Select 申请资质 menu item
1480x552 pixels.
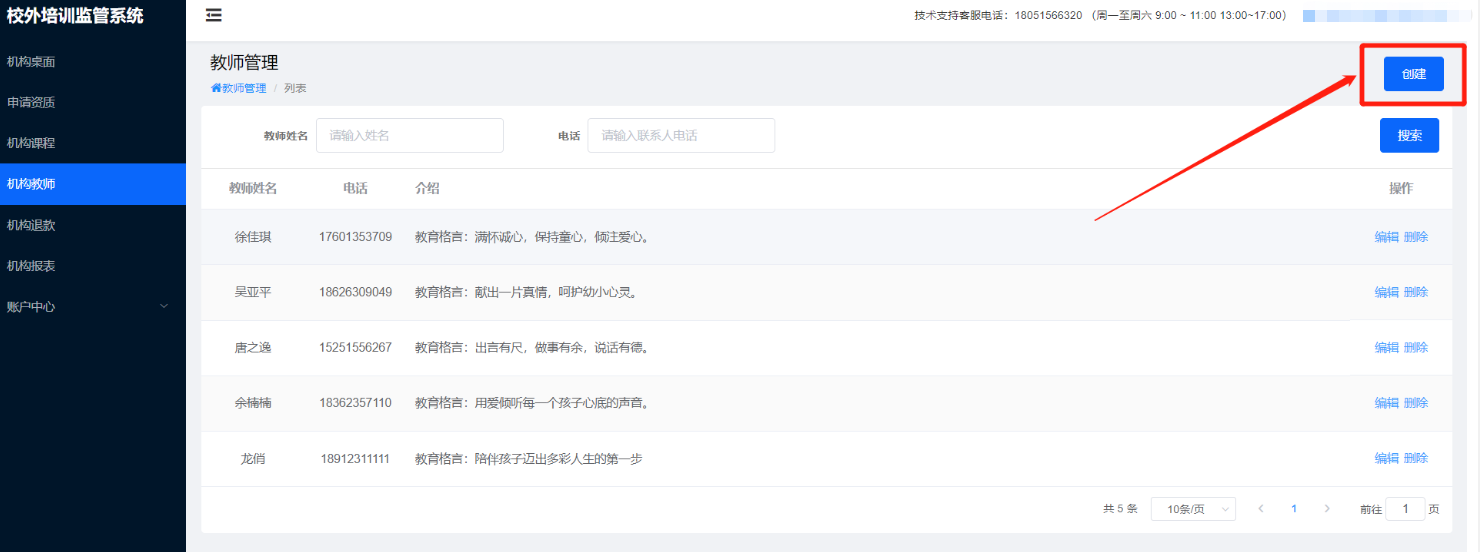[x=92, y=102]
